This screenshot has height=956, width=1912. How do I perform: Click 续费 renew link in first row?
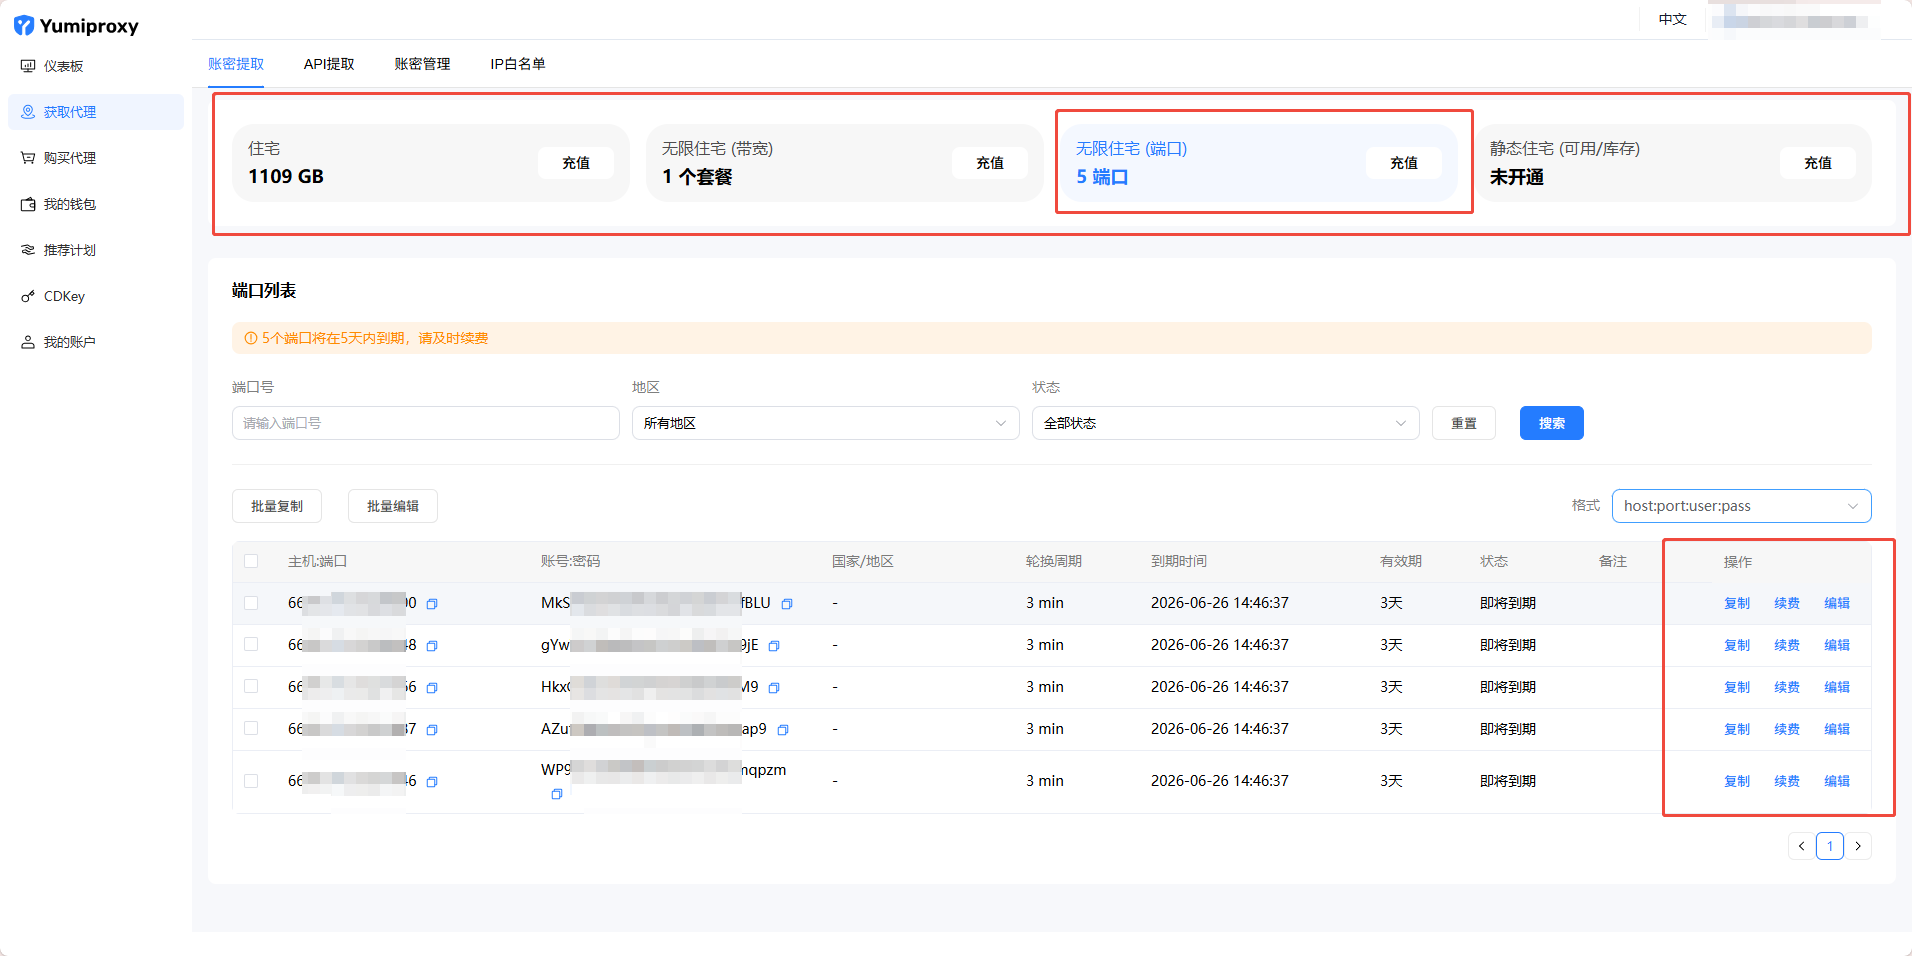[1787, 603]
